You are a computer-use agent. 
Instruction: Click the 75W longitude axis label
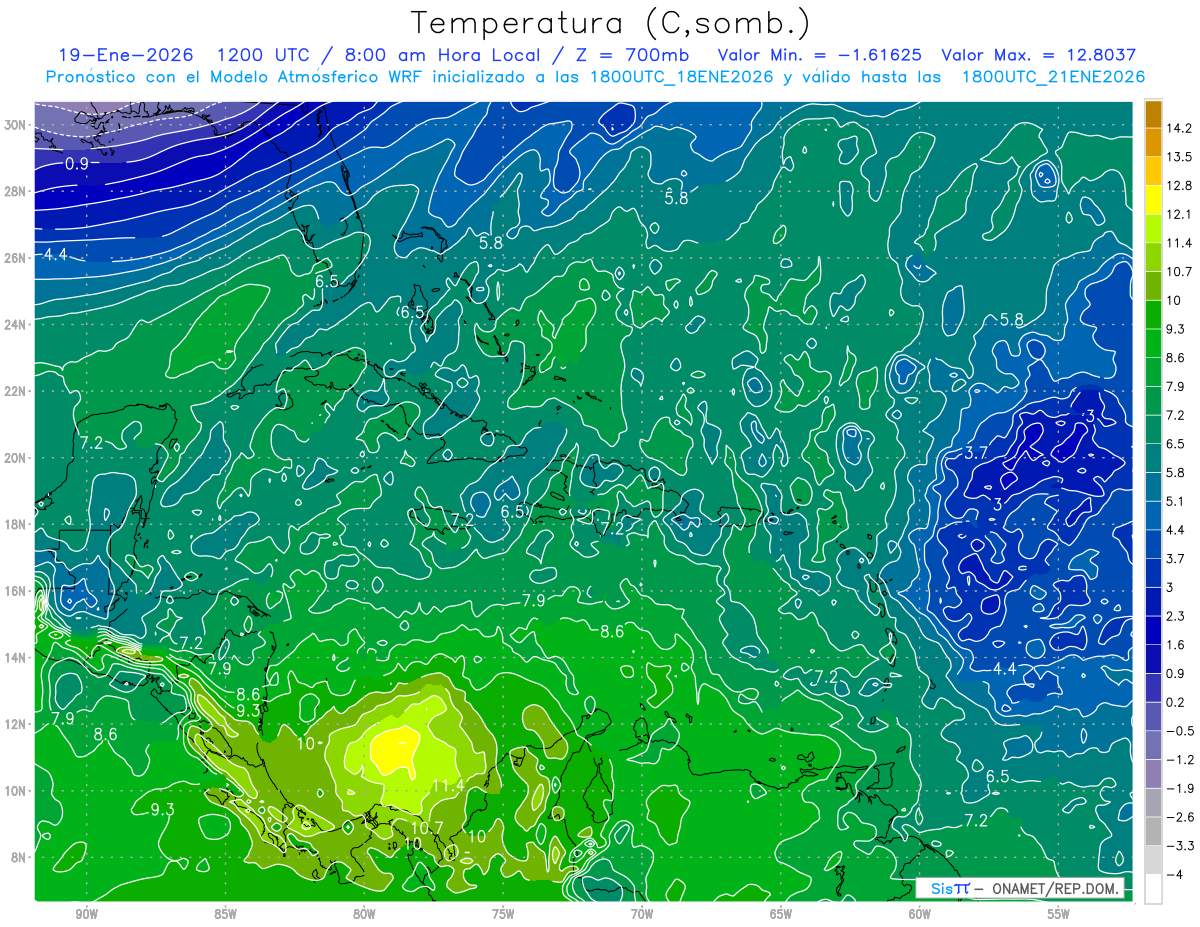pyautogui.click(x=503, y=914)
